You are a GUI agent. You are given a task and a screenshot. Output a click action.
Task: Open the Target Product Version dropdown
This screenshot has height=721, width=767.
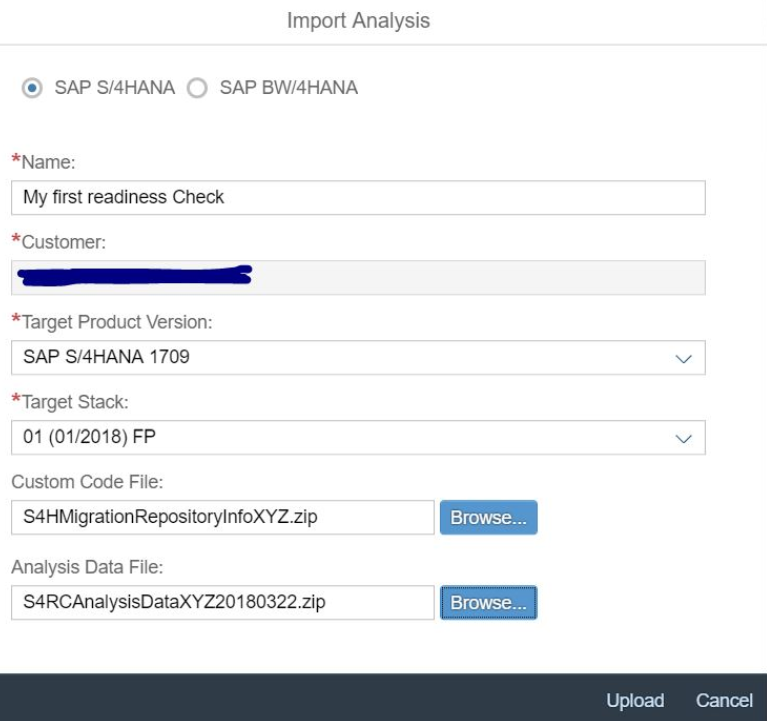[x=683, y=359]
